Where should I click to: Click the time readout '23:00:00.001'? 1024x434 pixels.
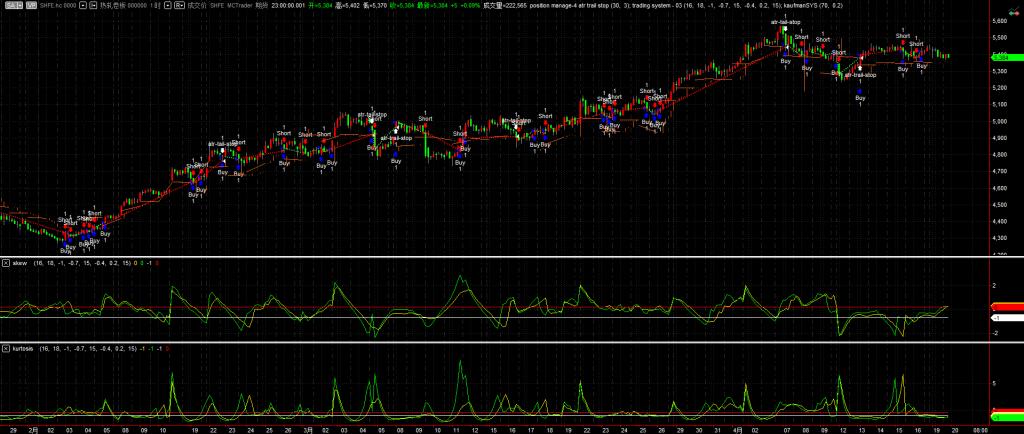click(x=288, y=5)
